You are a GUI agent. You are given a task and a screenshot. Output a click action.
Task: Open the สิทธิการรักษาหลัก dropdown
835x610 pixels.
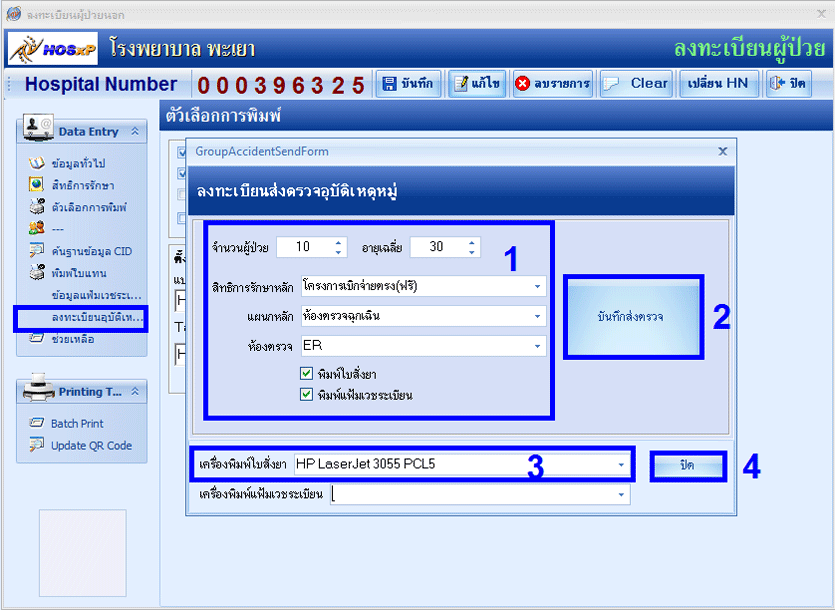537,287
